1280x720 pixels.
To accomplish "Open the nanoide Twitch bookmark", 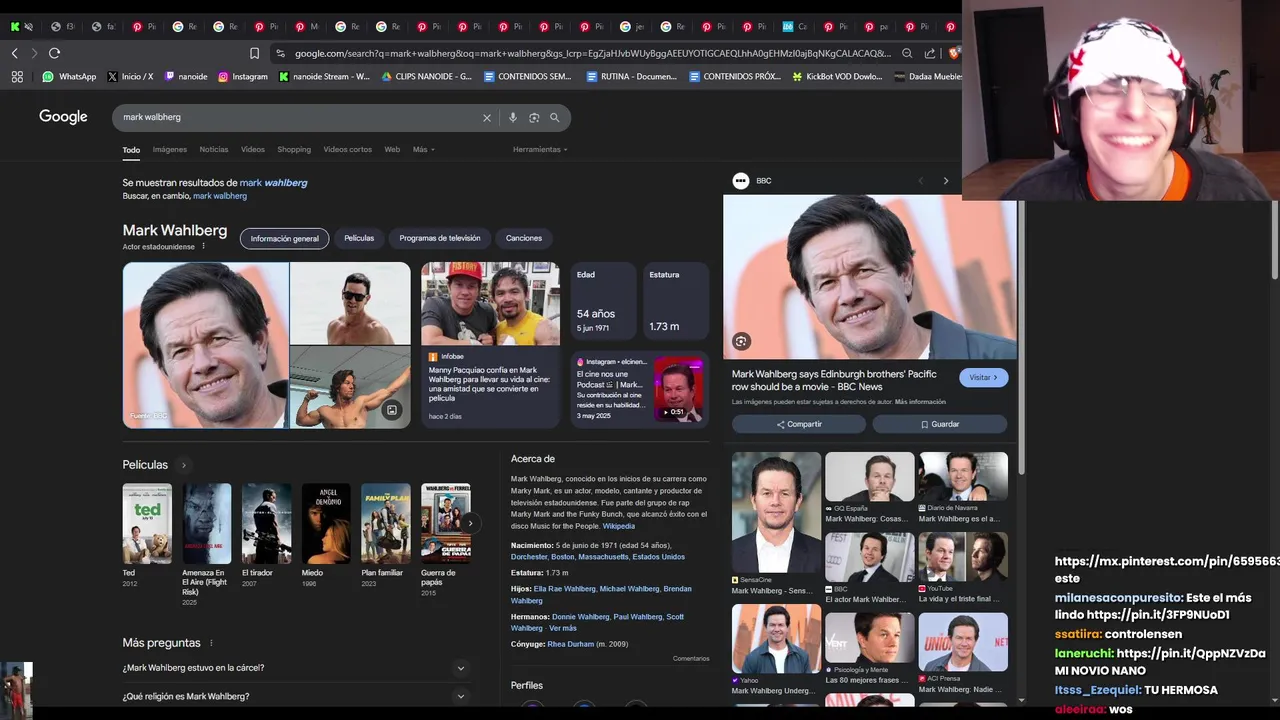I will [x=186, y=76].
